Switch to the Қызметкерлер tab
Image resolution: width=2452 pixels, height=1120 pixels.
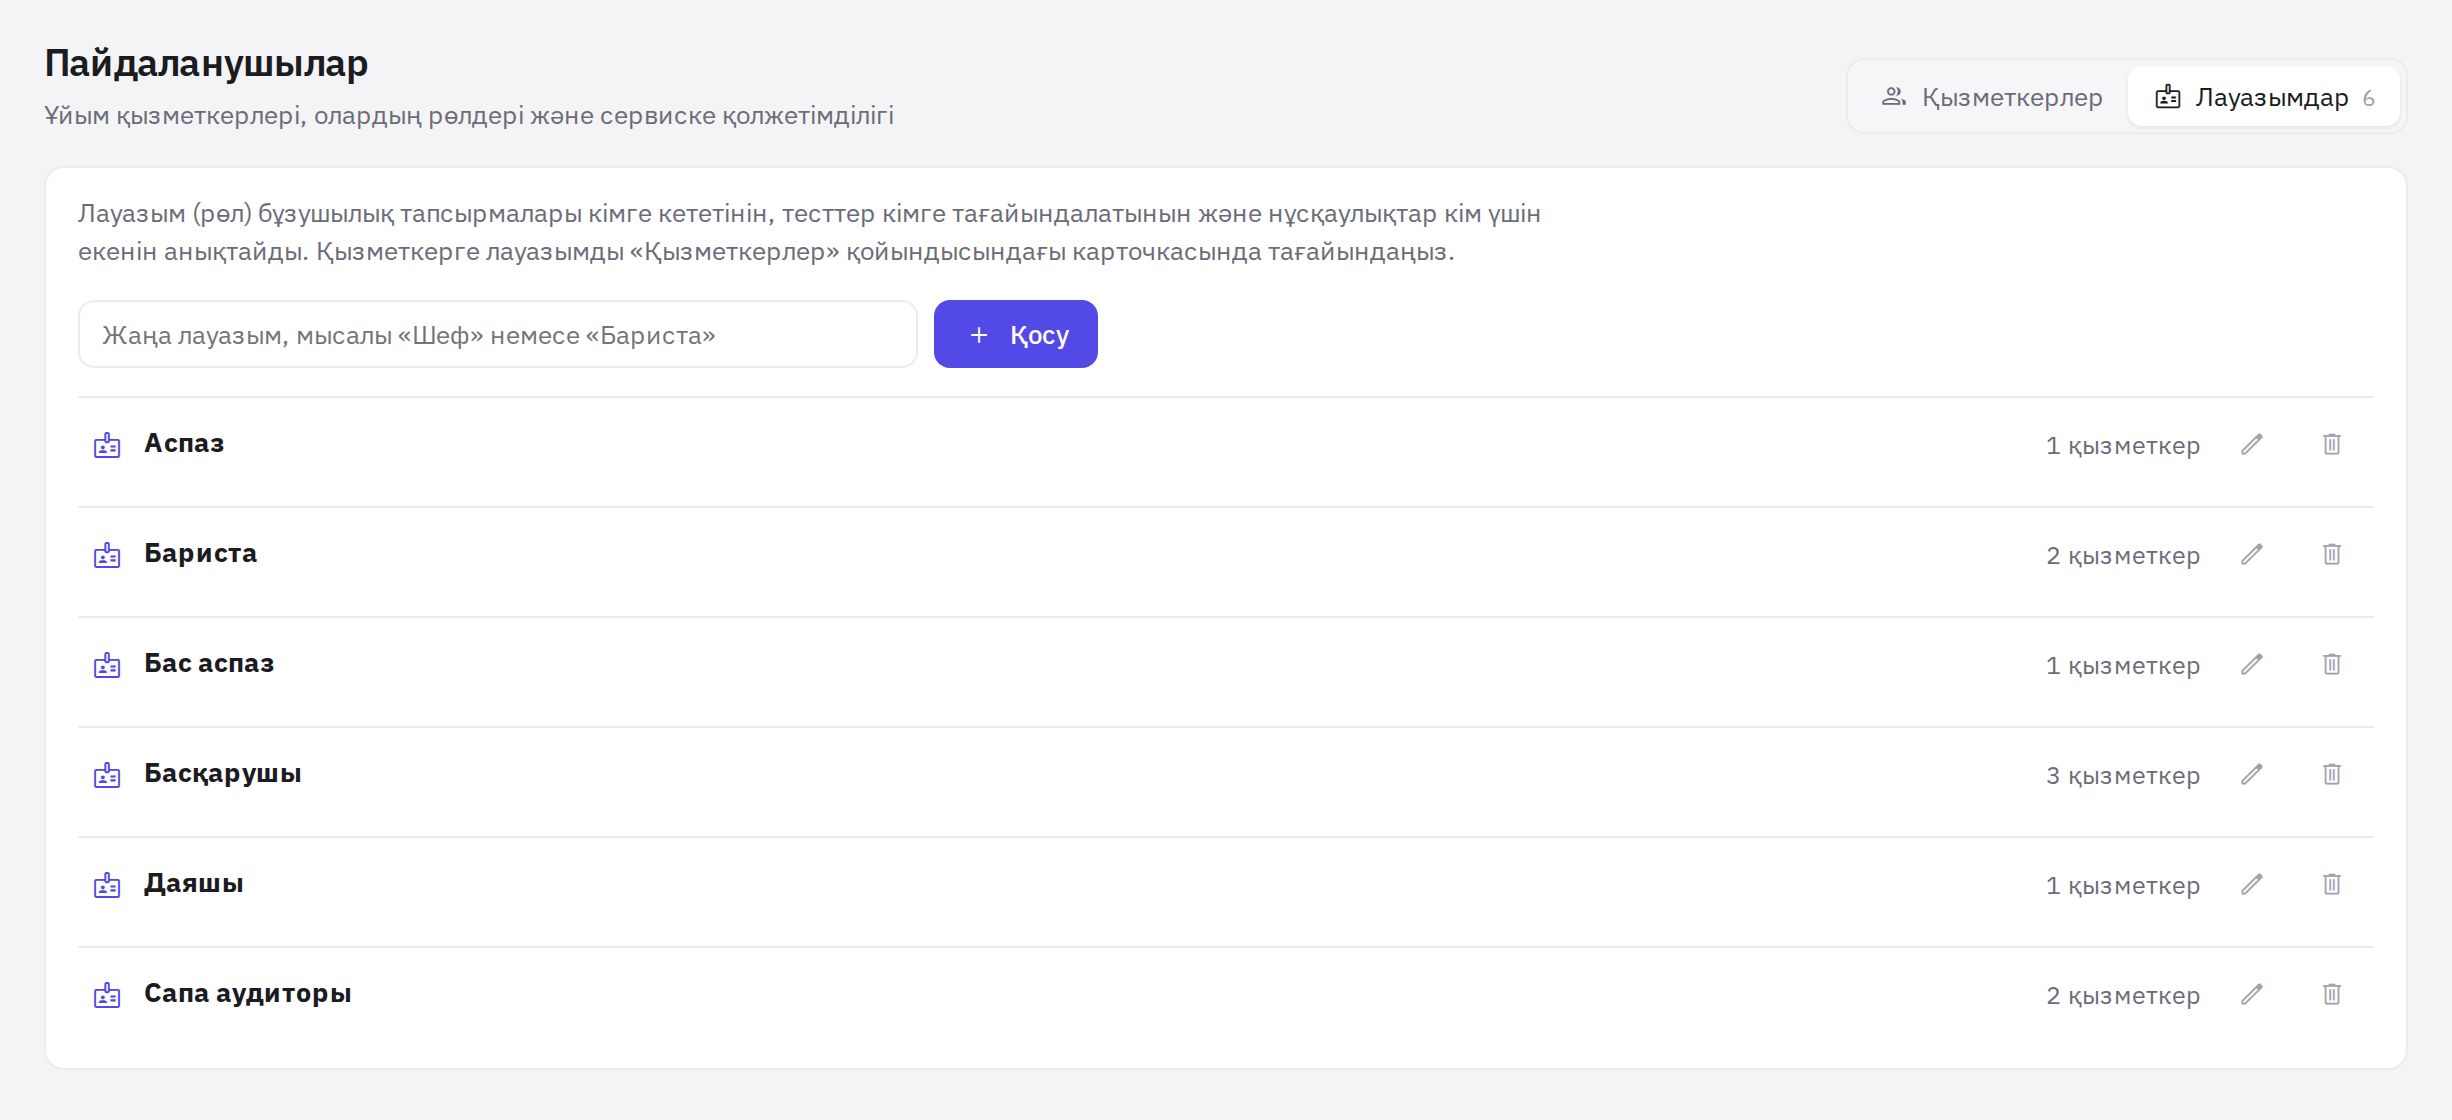point(1991,97)
